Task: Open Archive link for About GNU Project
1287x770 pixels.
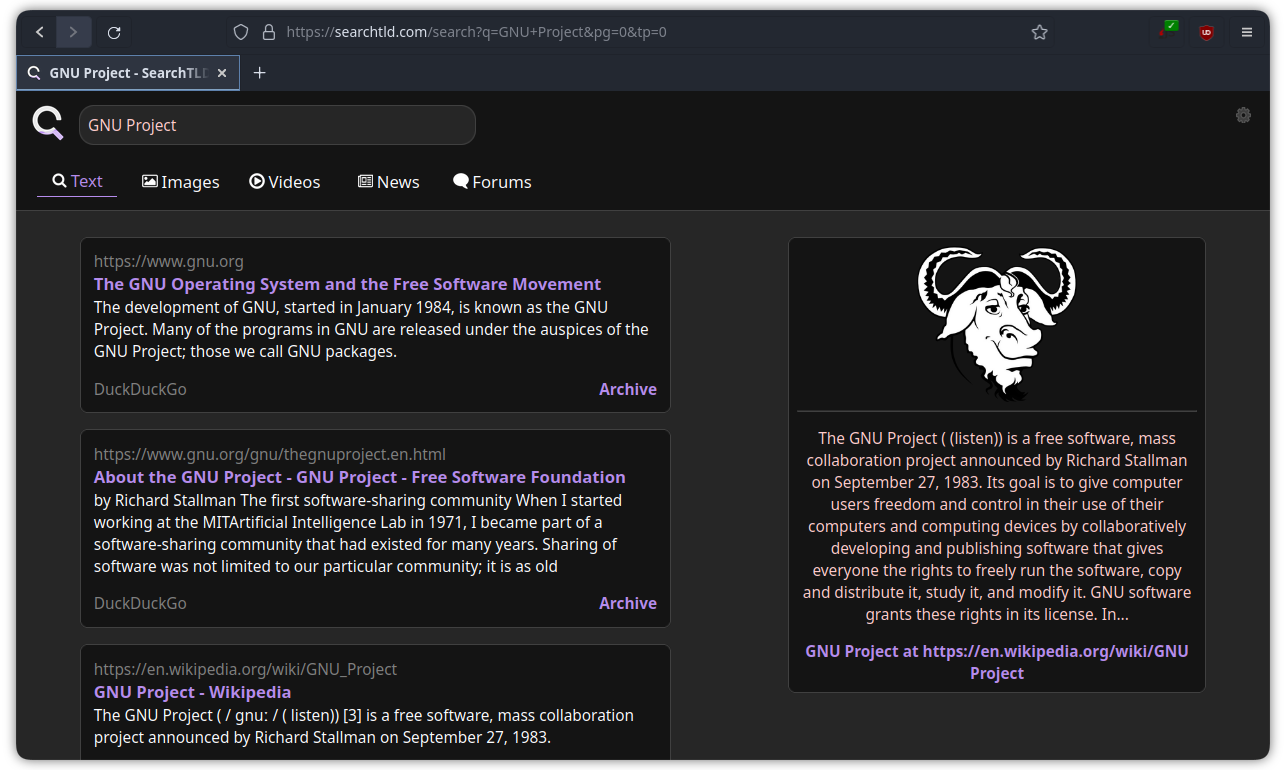Action: pyautogui.click(x=628, y=603)
